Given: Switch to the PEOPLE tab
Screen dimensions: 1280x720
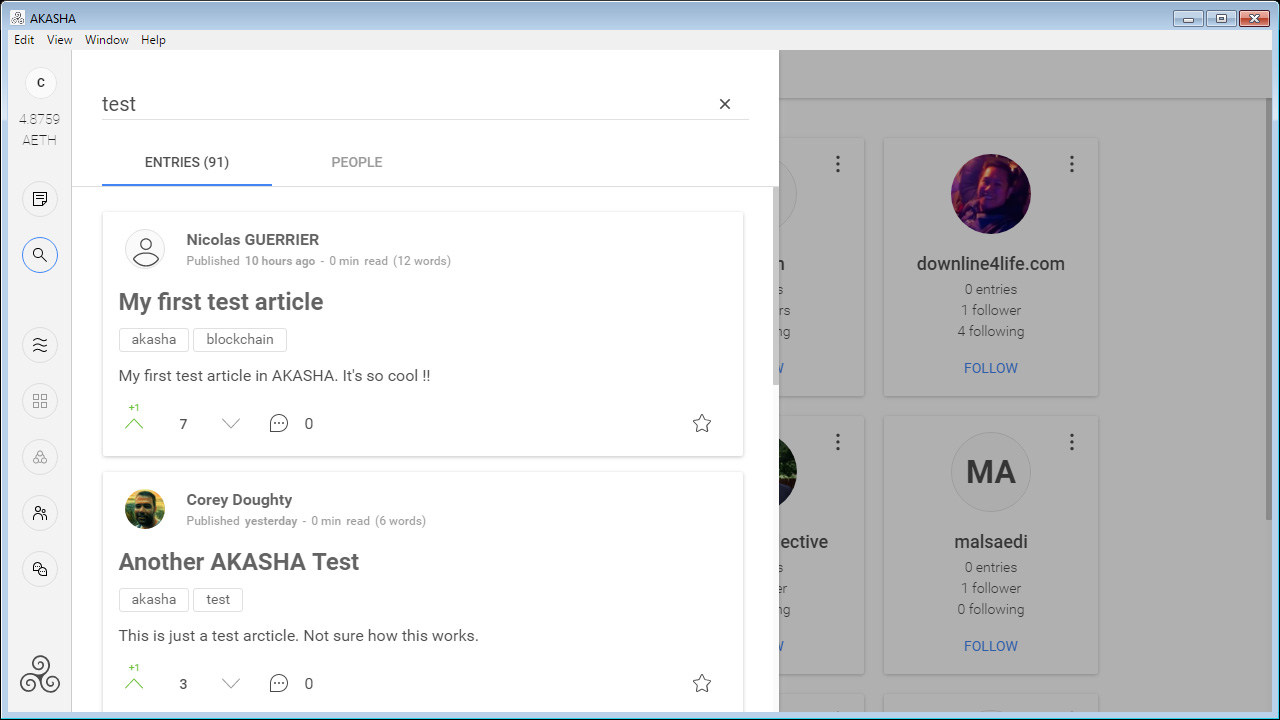Looking at the screenshot, I should 357,162.
